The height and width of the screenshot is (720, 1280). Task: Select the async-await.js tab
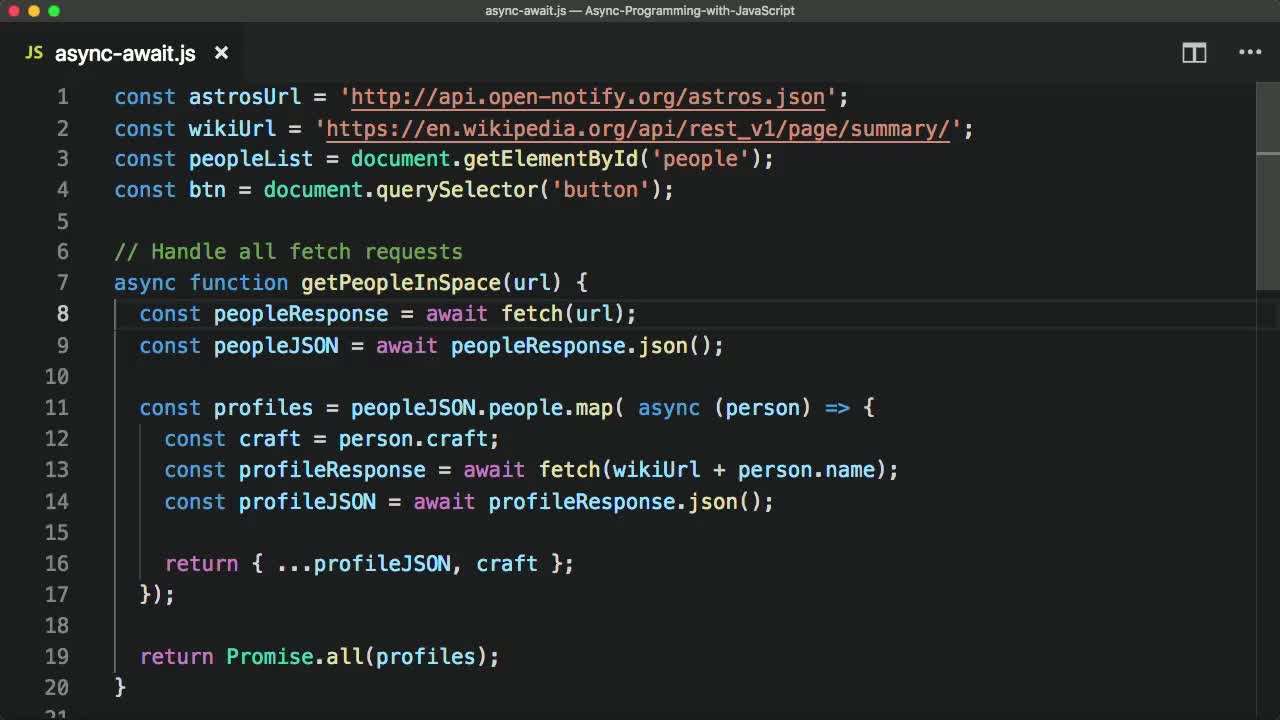pyautogui.click(x=125, y=53)
